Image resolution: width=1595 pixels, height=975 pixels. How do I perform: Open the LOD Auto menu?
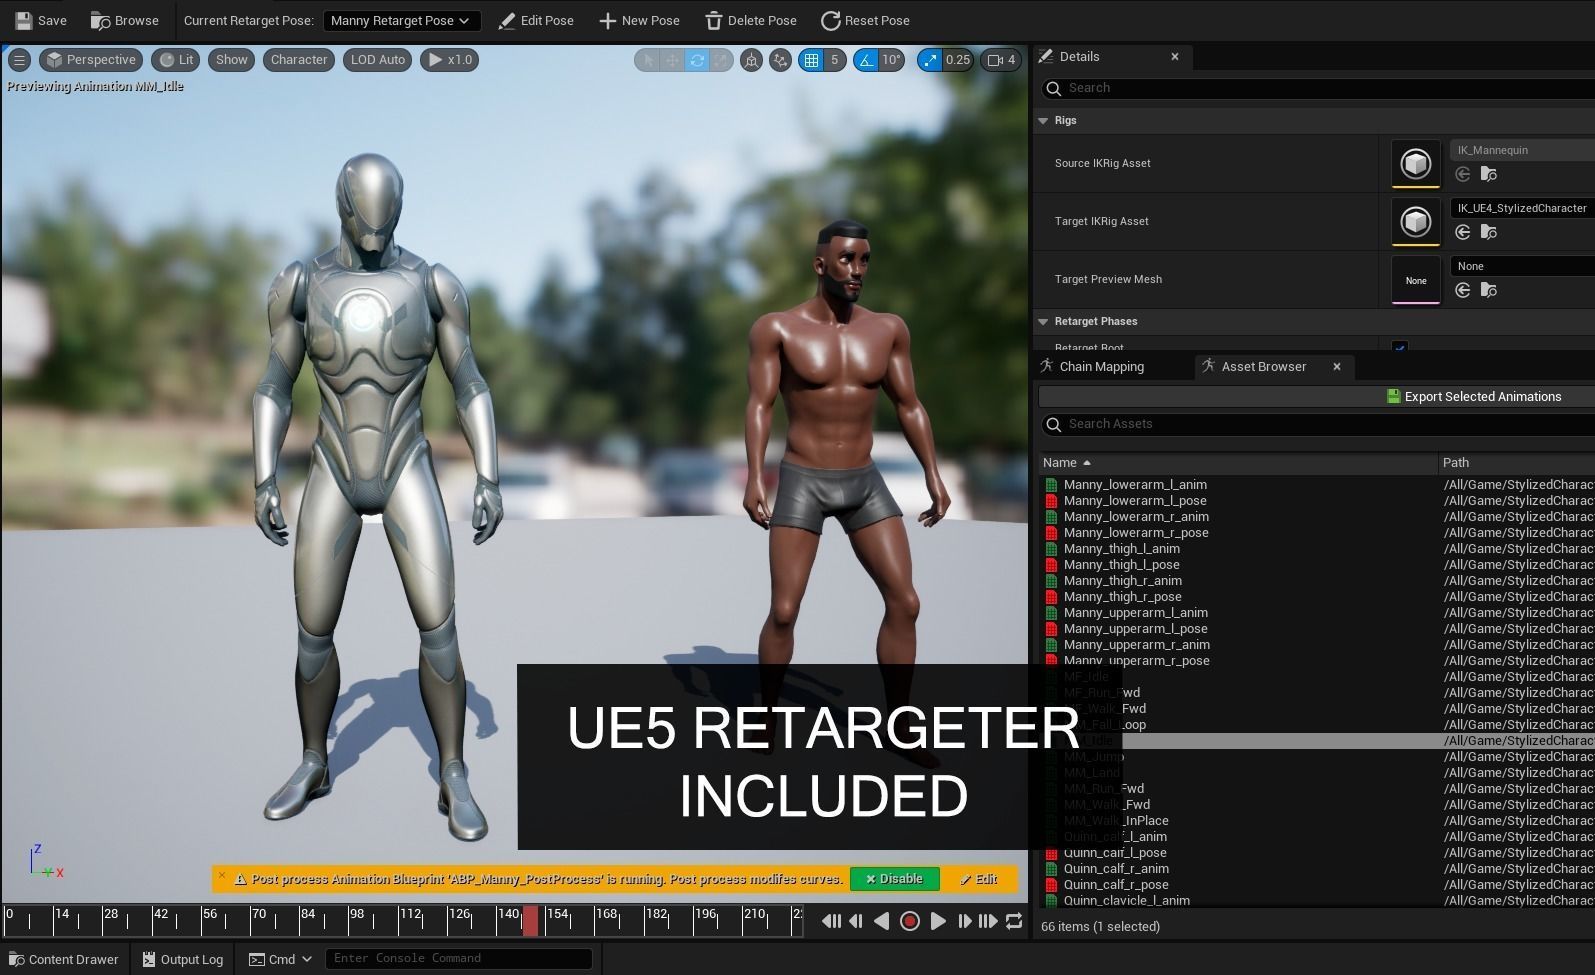377,60
